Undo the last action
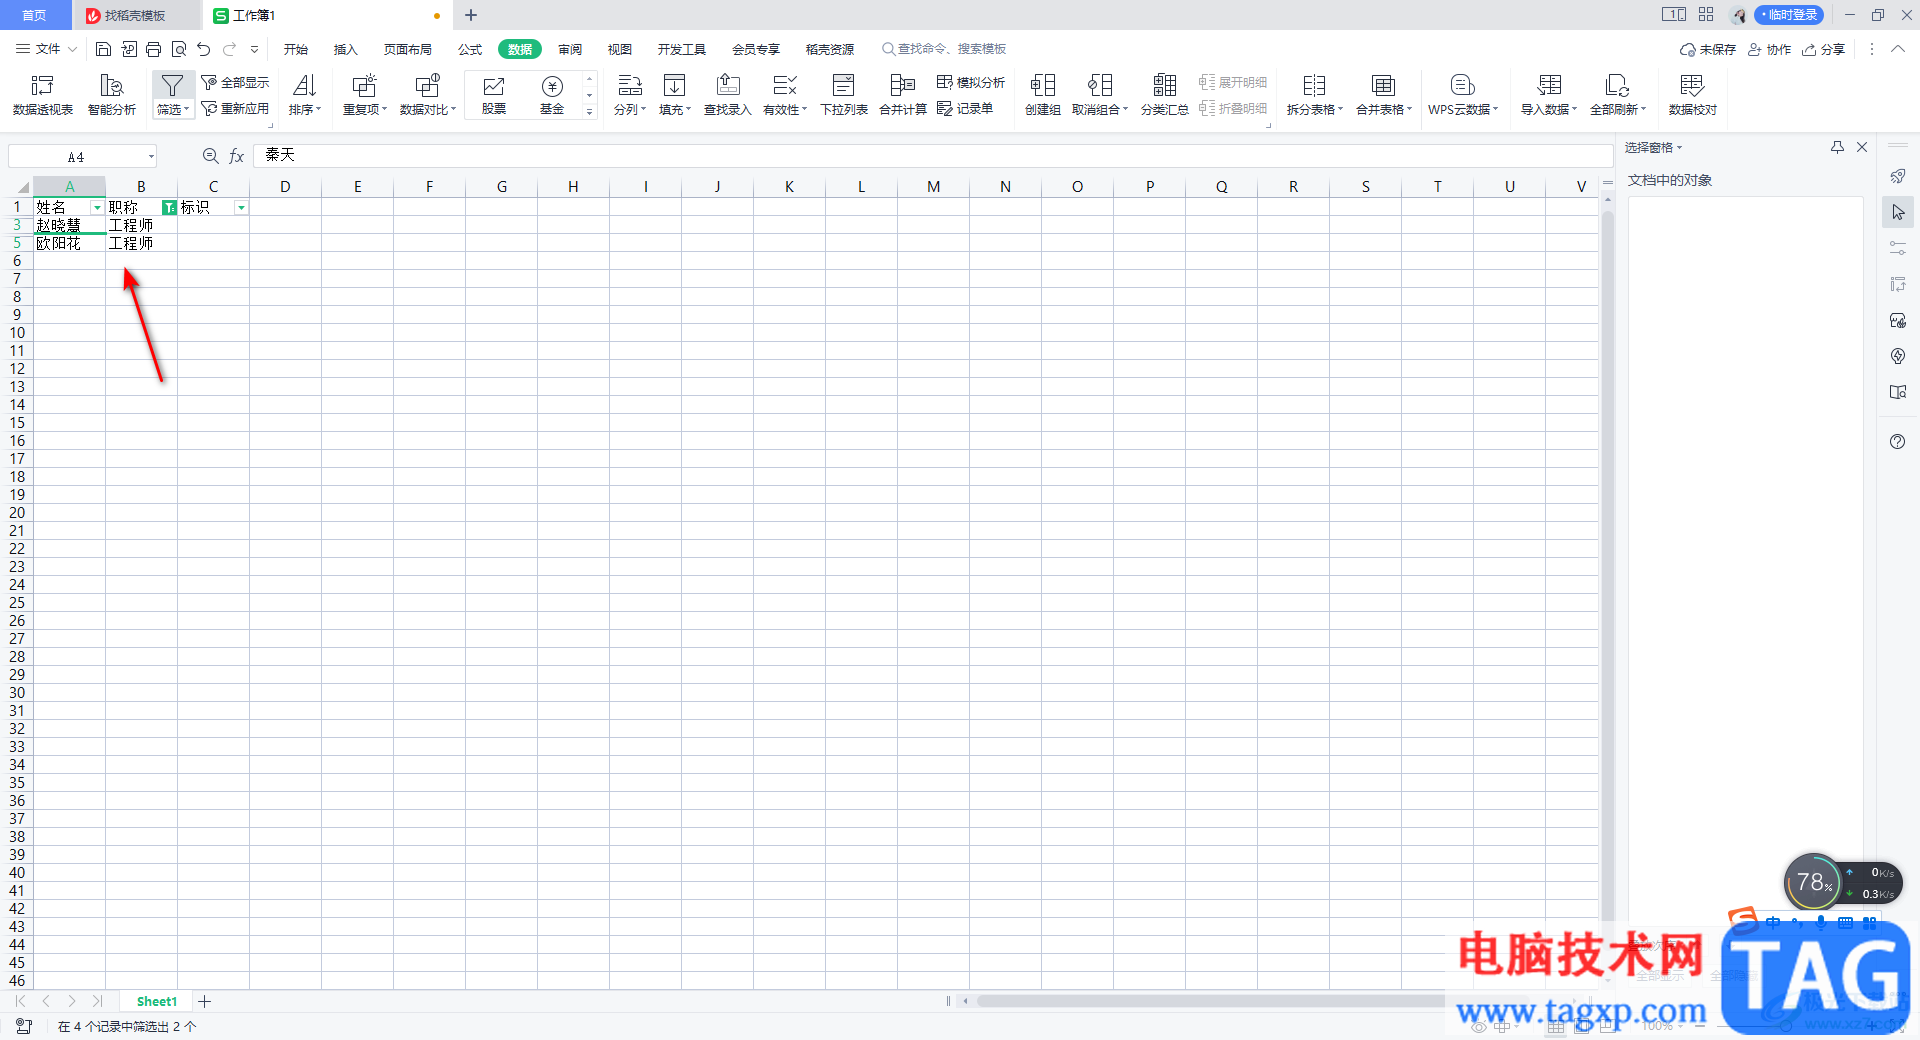 click(204, 49)
